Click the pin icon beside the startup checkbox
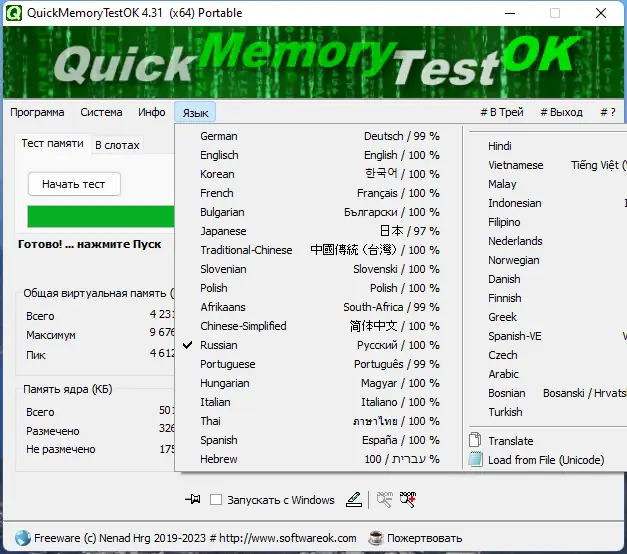Screen dimensions: 627x554 point(193,499)
